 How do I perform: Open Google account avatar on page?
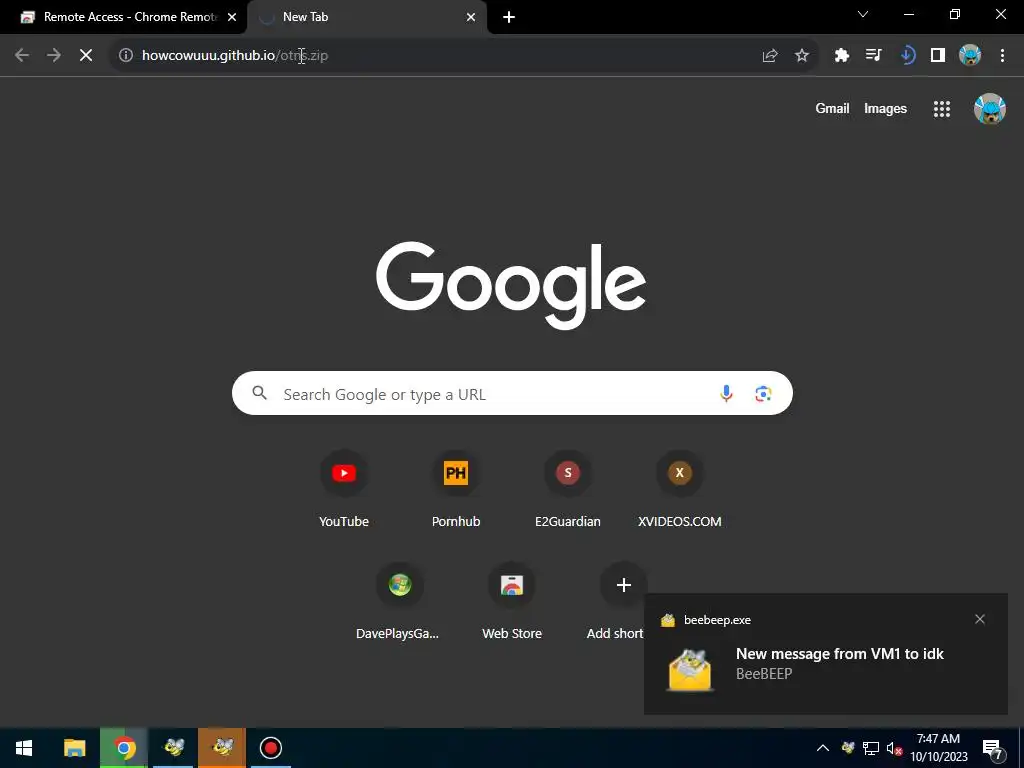(989, 109)
